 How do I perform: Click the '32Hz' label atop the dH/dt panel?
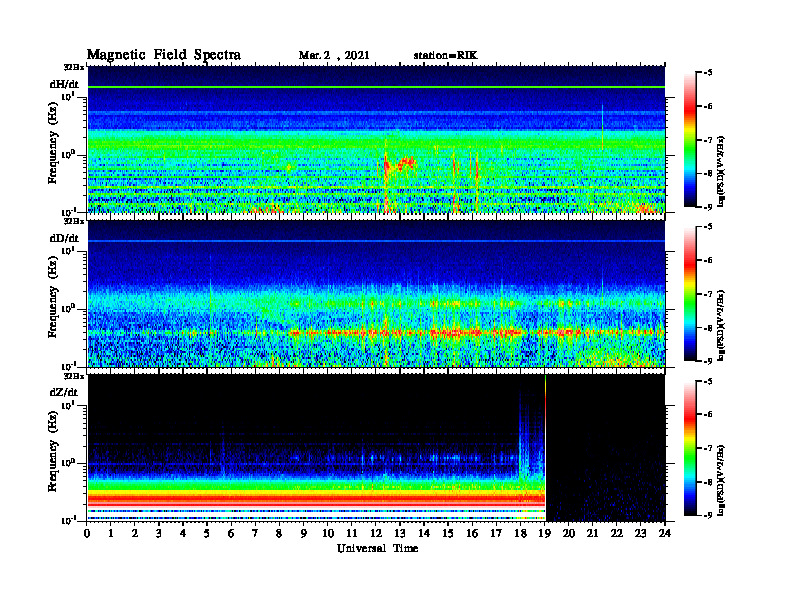pyautogui.click(x=73, y=67)
